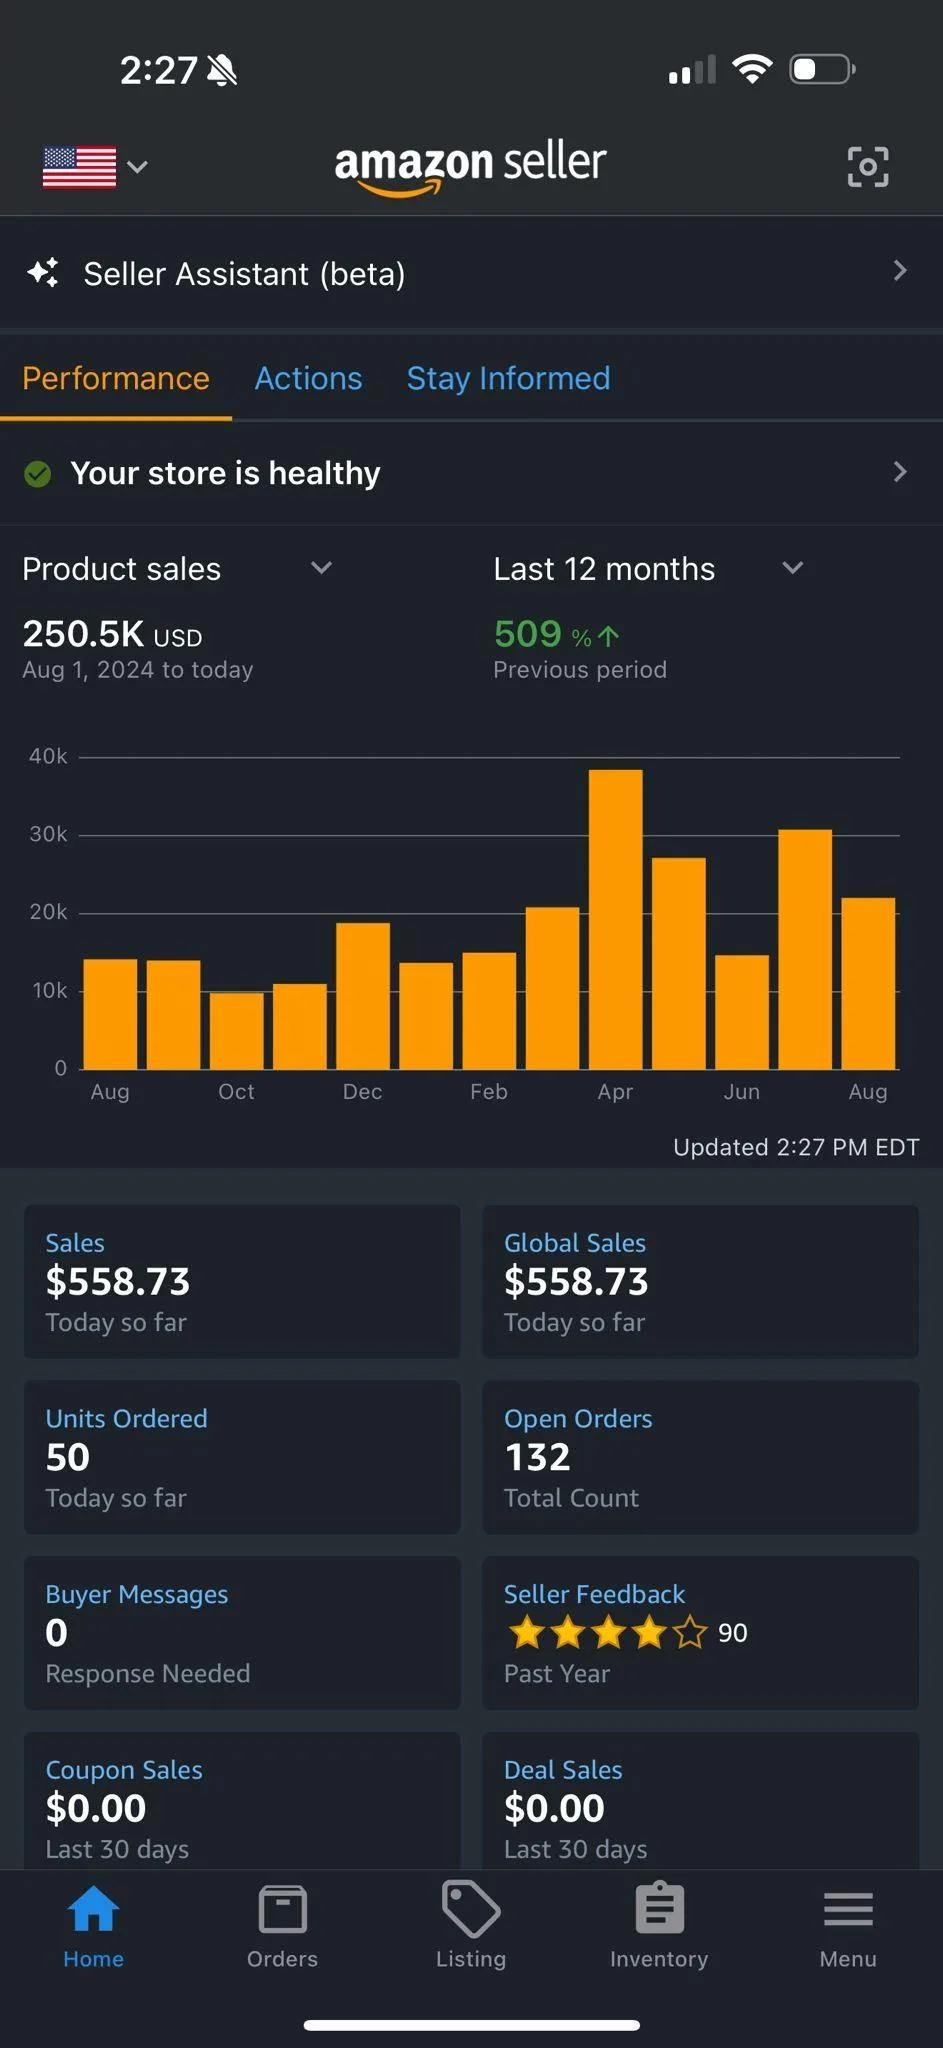
Task: Open the hamburger Menu icon
Action: tap(848, 1910)
